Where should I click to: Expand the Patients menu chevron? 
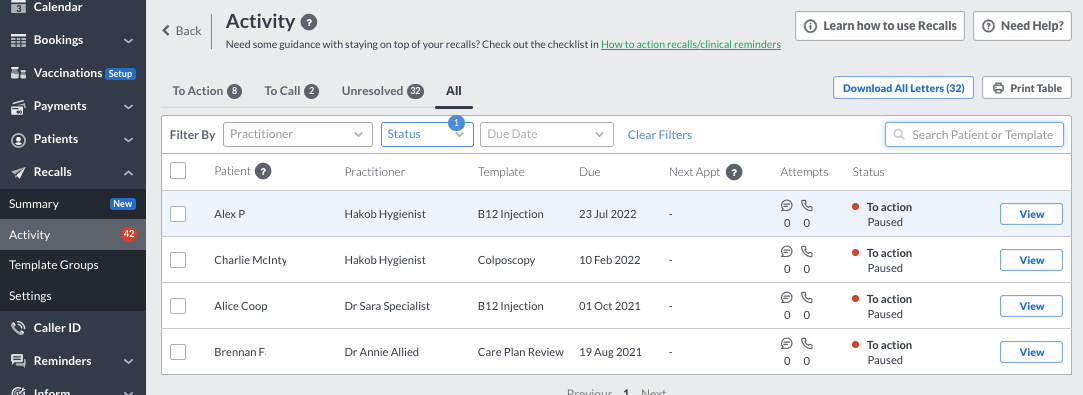[x=128, y=140]
